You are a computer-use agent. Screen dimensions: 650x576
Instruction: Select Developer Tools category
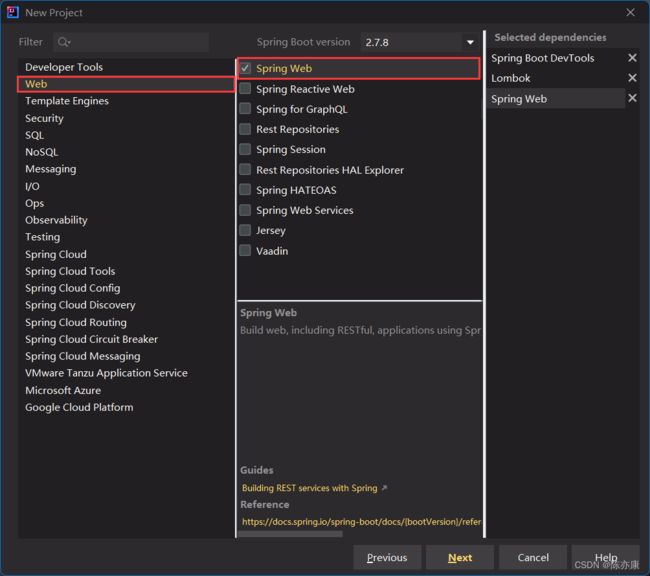[126, 67]
